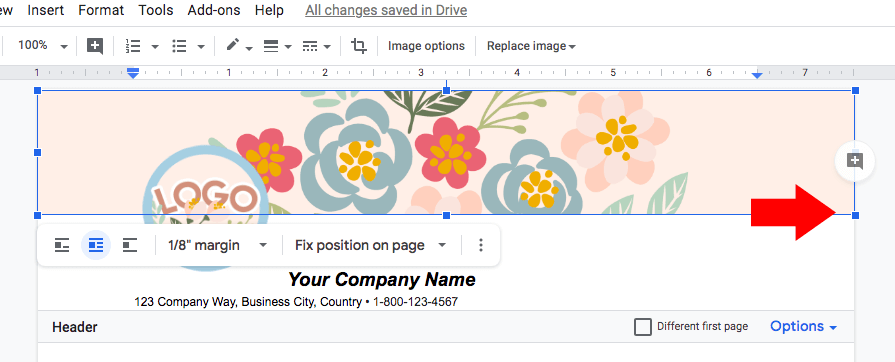Viewport: 895px width, 362px height.
Task: Open the Tools menu
Action: tap(156, 10)
